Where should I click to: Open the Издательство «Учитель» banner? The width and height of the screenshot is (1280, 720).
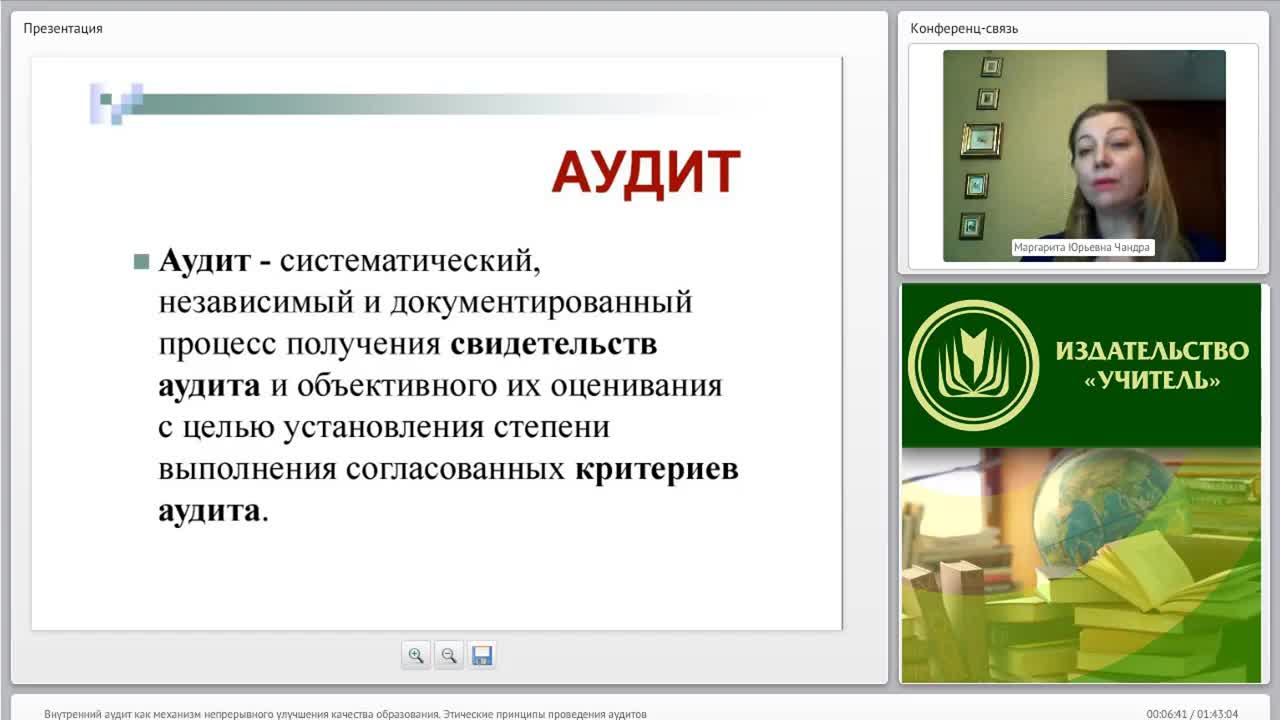[x=1081, y=365]
